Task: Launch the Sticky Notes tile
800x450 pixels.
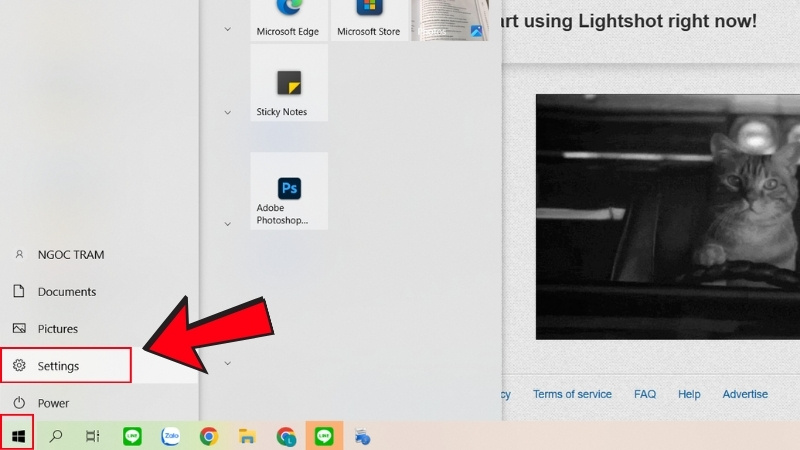Action: pos(289,83)
